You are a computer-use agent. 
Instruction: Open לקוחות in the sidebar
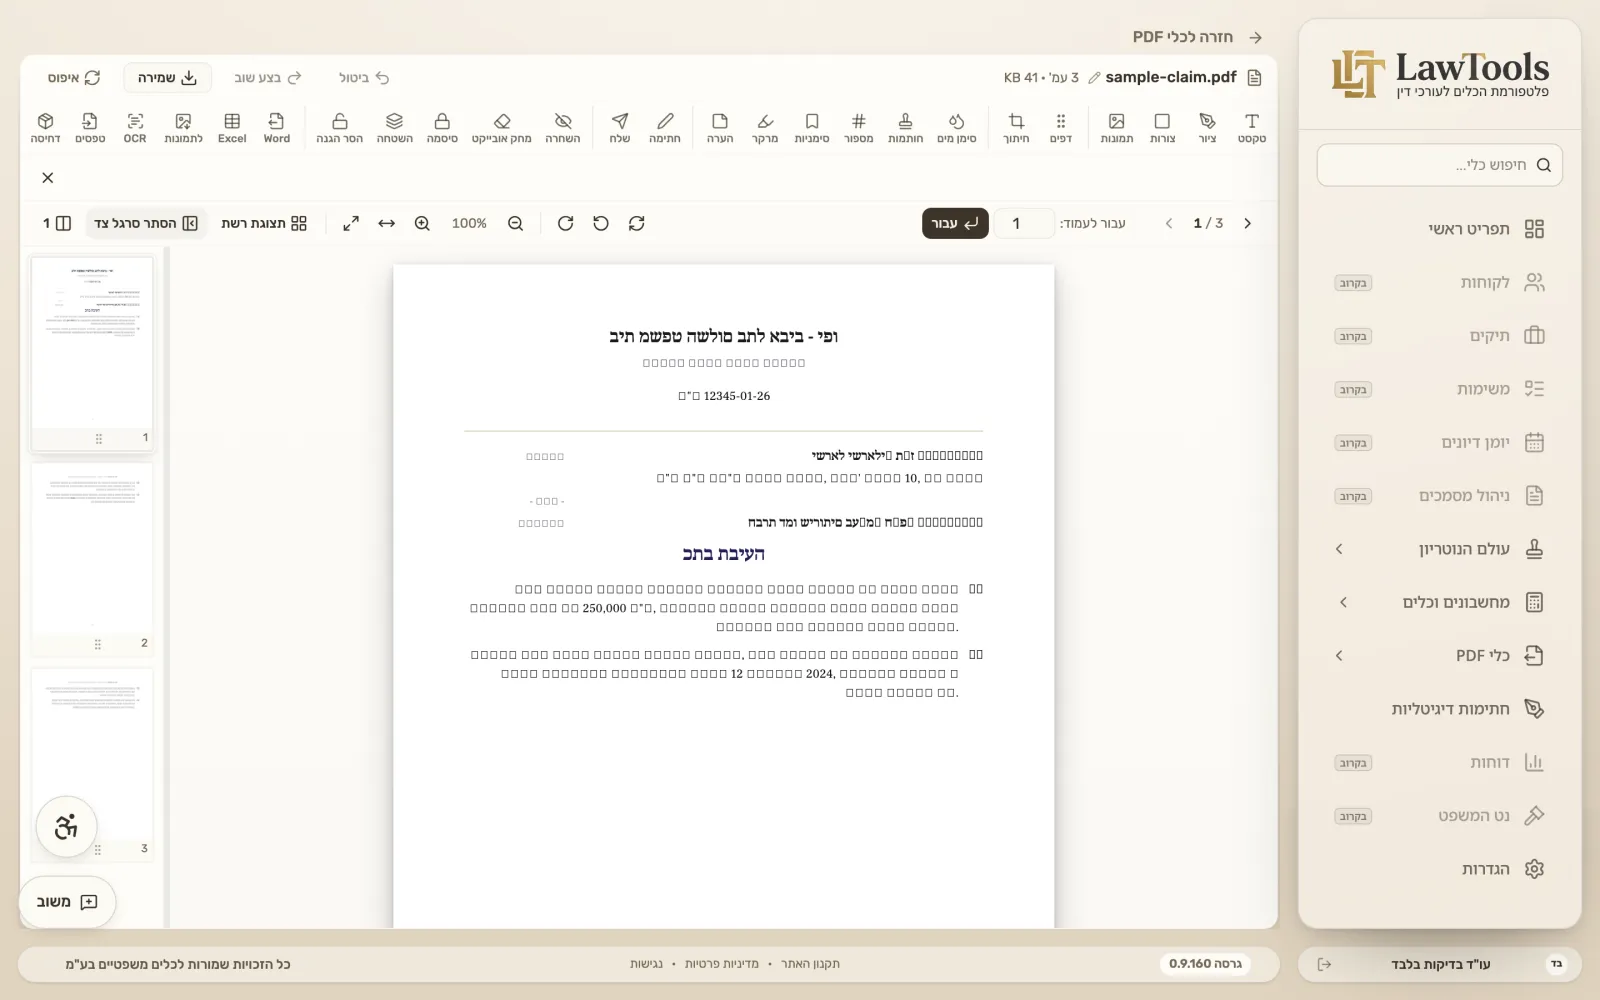click(1439, 282)
